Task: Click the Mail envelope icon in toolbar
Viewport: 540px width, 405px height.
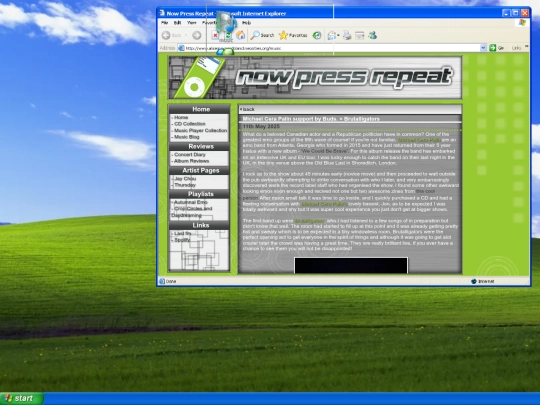Action: [x=331, y=35]
